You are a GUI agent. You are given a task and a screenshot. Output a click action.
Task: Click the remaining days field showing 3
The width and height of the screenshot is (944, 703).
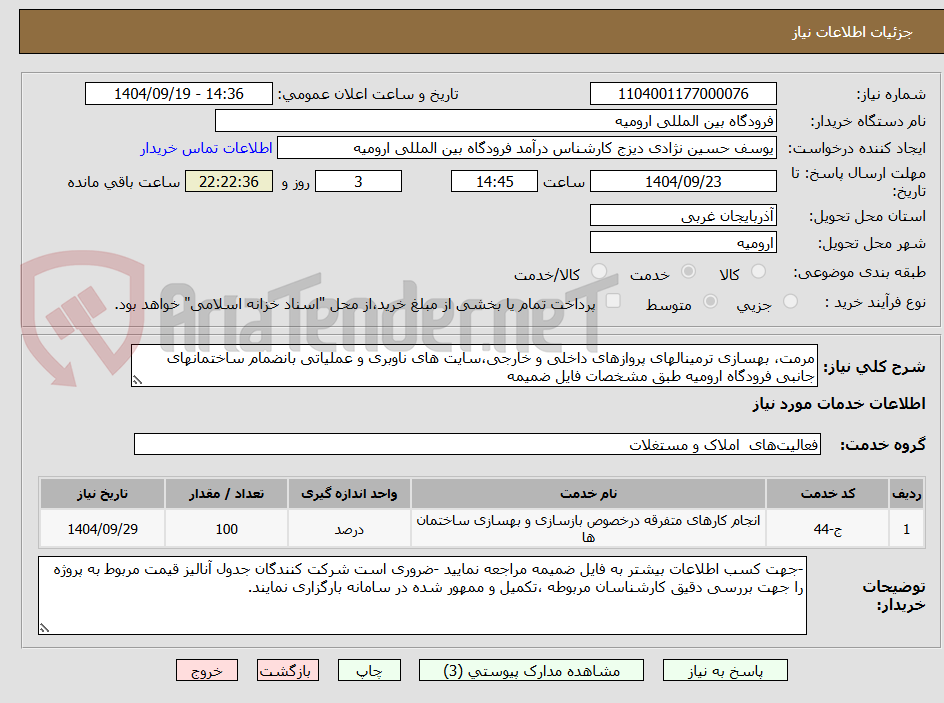coord(358,181)
